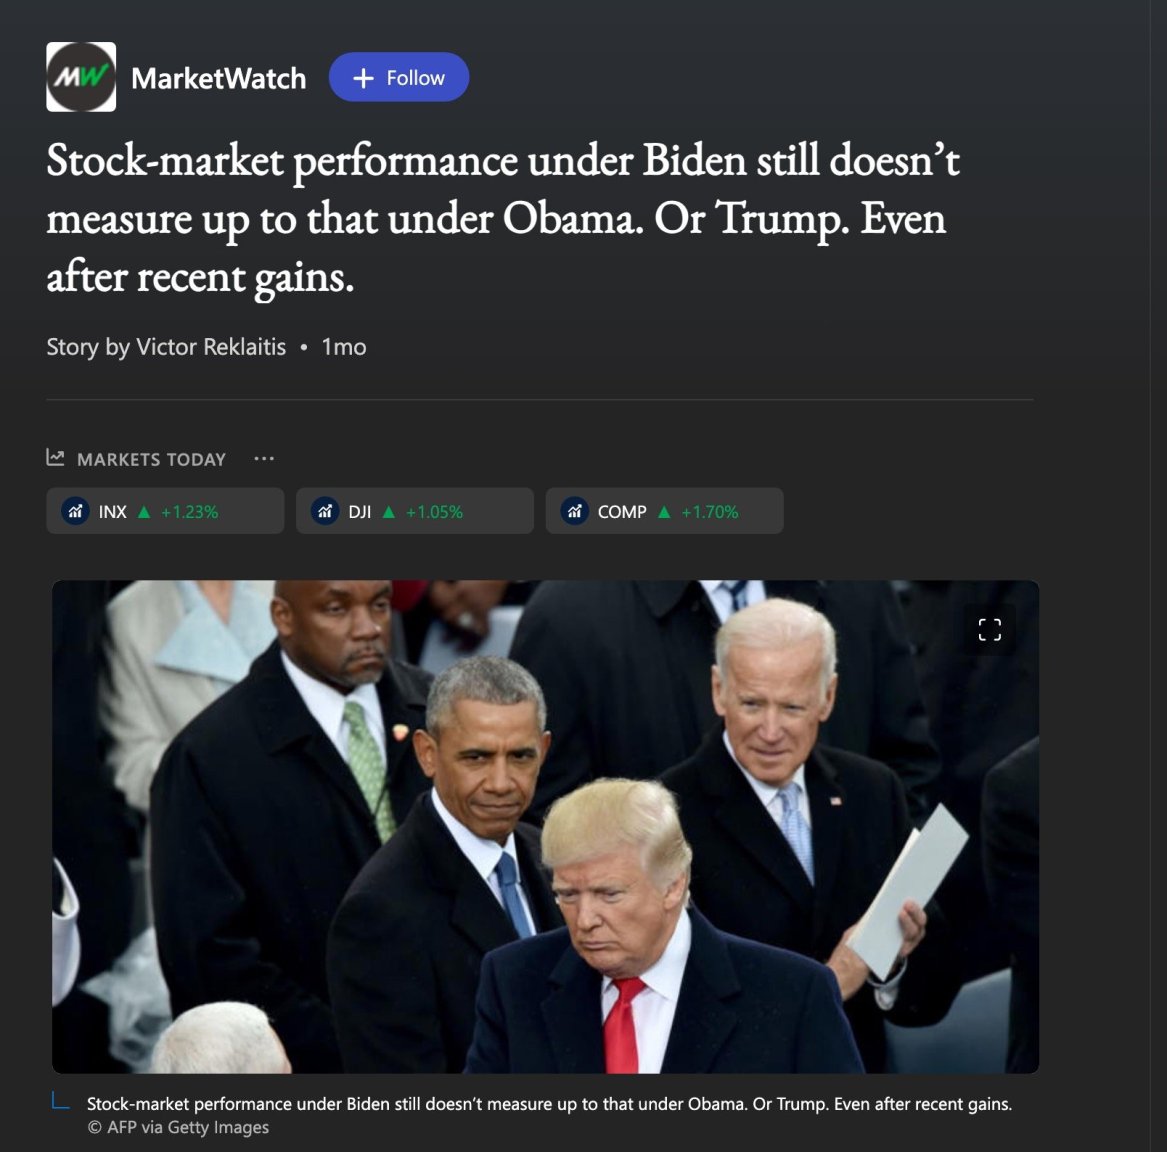Open the DJI index chip
The width and height of the screenshot is (1167, 1152).
pyautogui.click(x=415, y=511)
